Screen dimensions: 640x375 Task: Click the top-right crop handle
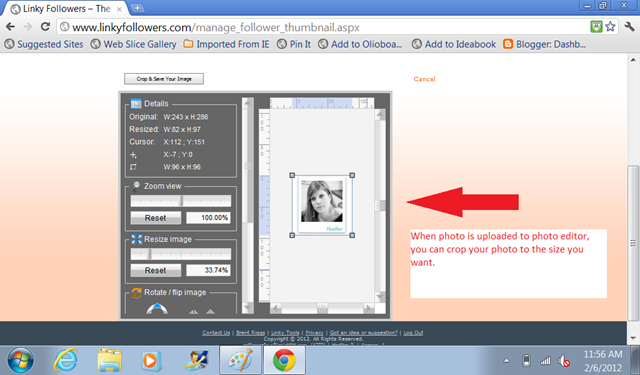352,175
